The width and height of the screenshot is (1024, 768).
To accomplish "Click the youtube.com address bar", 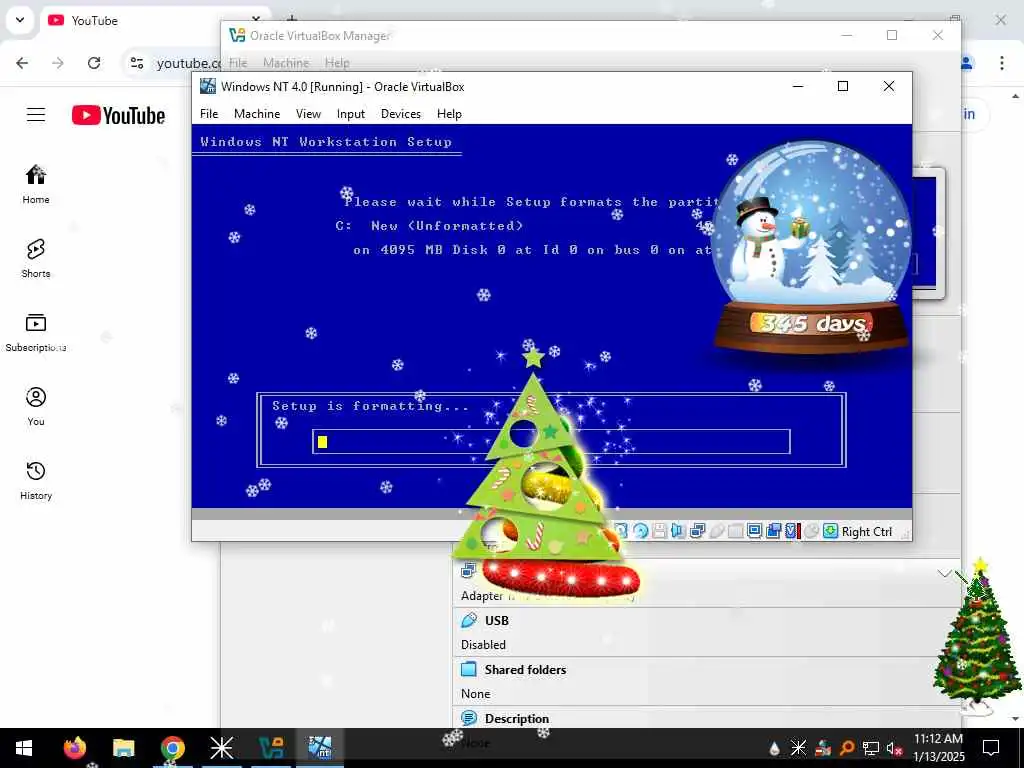I will coord(187,63).
